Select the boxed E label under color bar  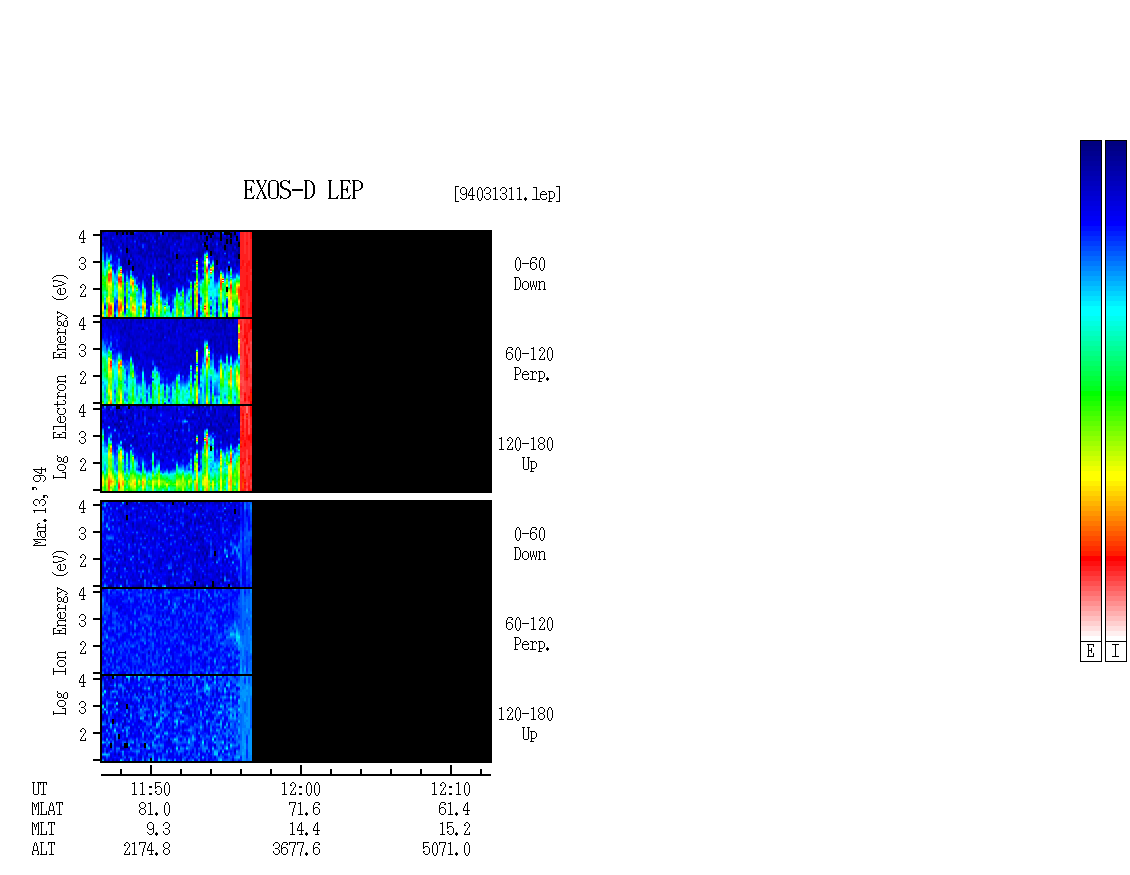point(1090,652)
